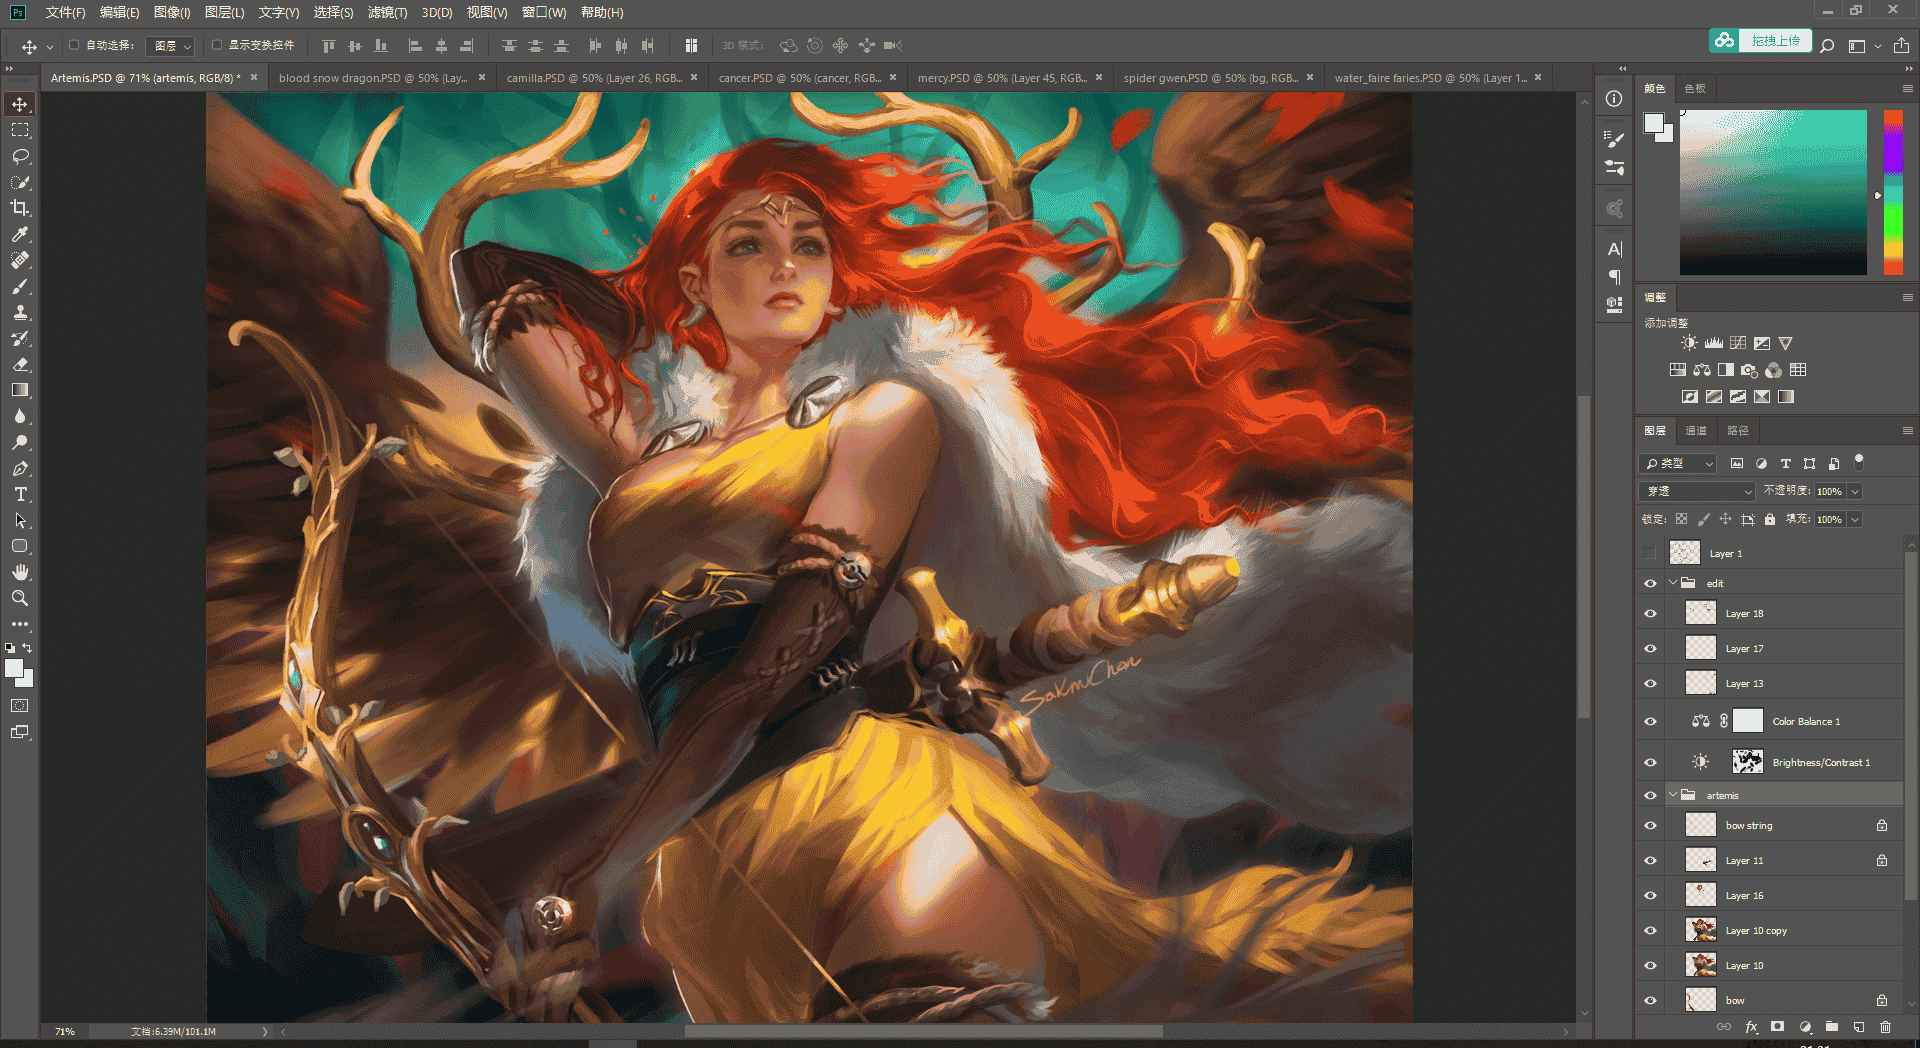Enable the 自动选择 checkbox

[x=74, y=45]
